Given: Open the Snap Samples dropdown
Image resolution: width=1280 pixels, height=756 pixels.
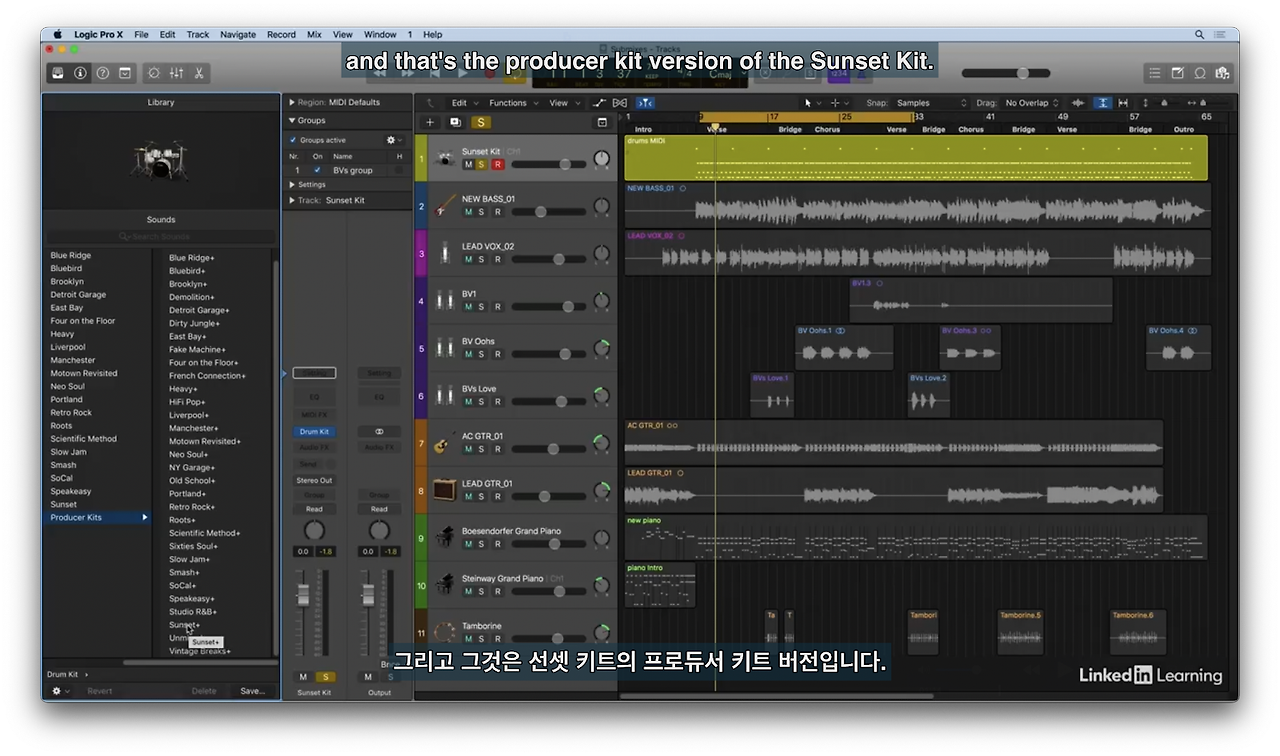Looking at the screenshot, I should click(932, 103).
